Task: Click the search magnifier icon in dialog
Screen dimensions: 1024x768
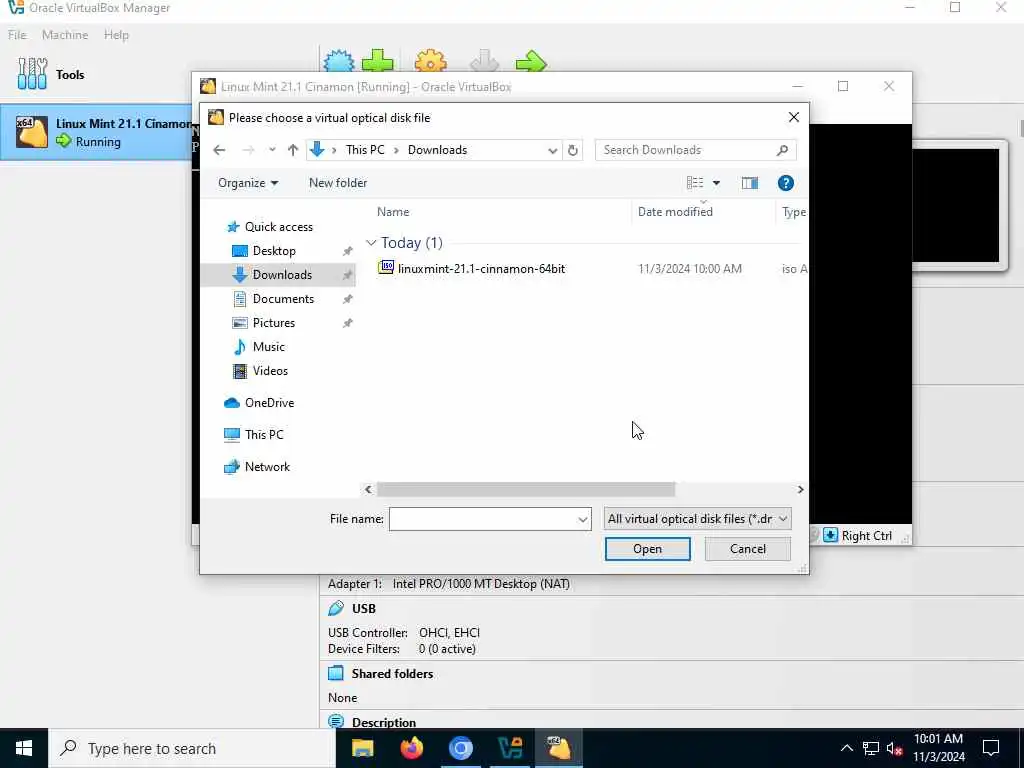Action: 782,150
